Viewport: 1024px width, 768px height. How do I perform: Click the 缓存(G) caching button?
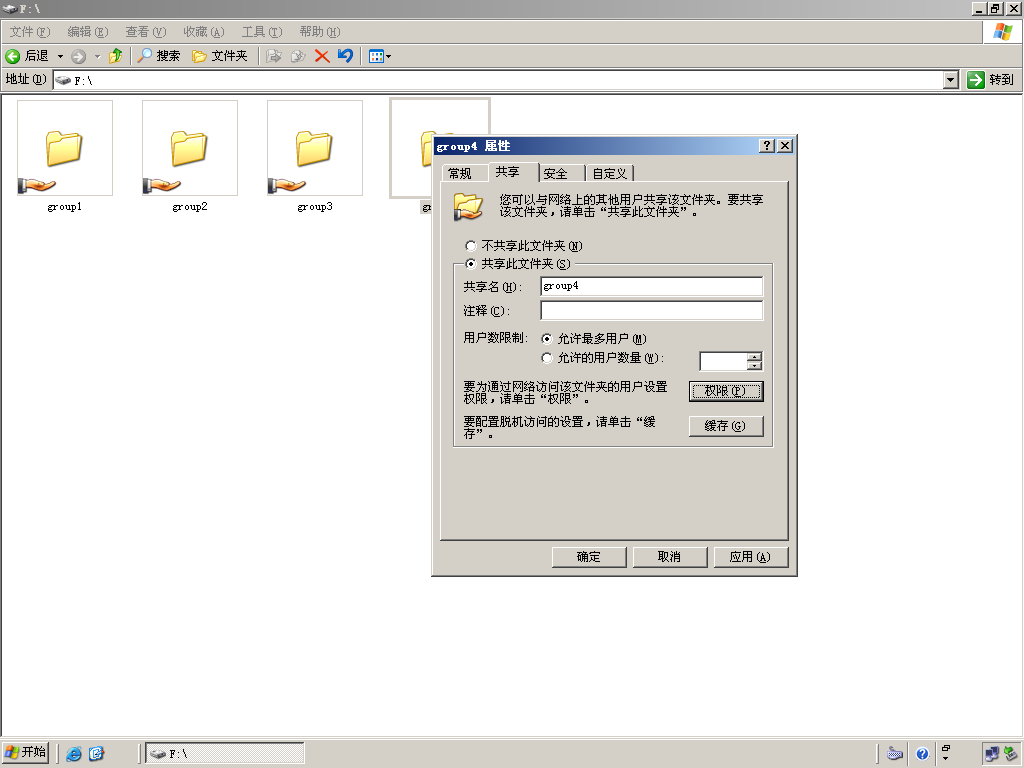click(726, 426)
